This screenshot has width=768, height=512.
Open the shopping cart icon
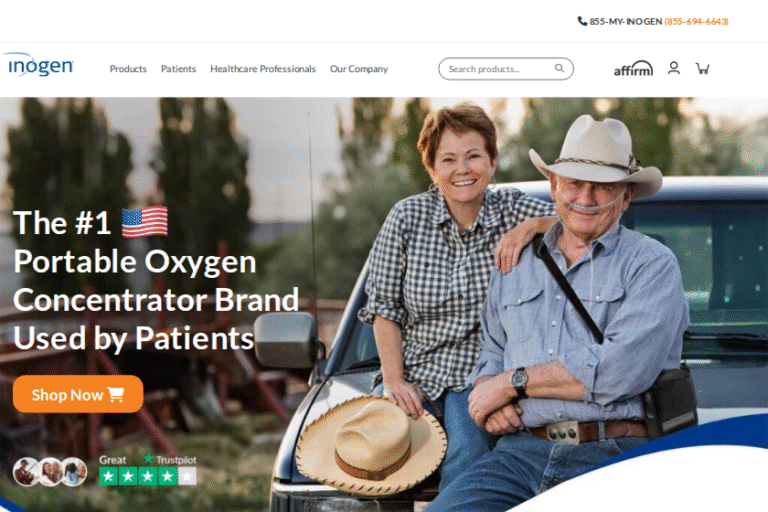pos(703,68)
